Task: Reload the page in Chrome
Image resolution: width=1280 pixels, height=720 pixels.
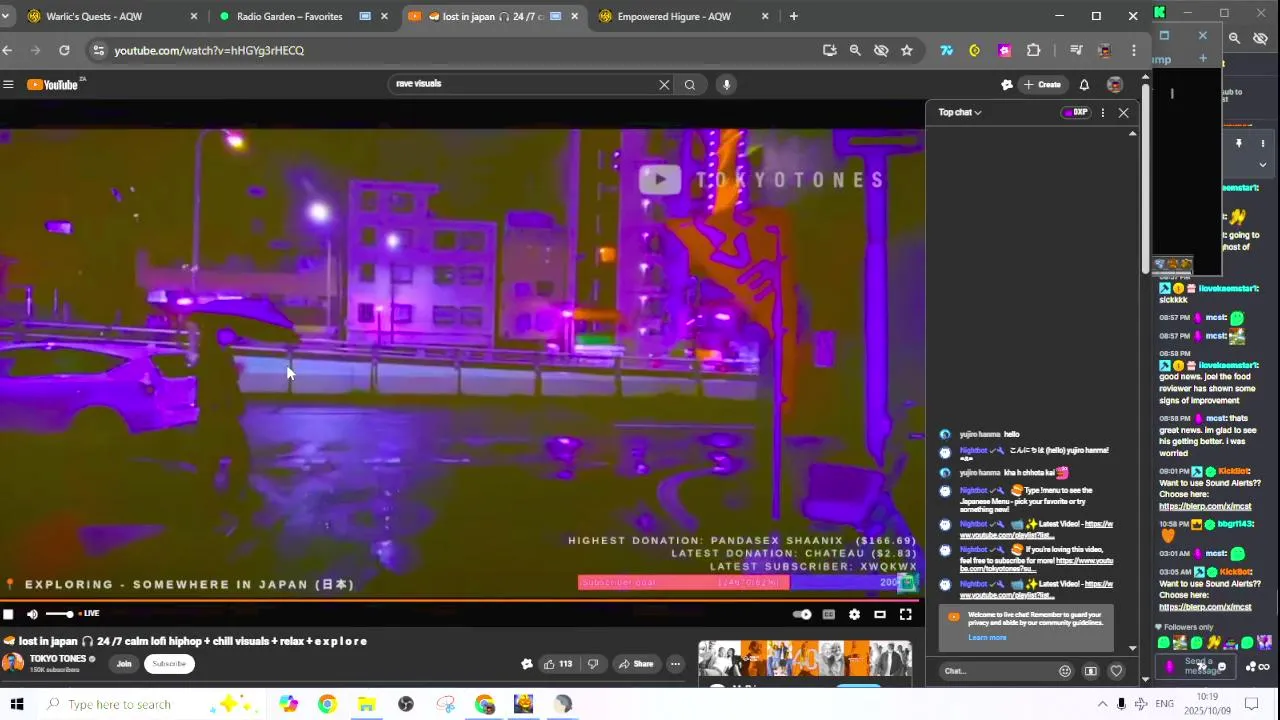Action: (x=64, y=50)
